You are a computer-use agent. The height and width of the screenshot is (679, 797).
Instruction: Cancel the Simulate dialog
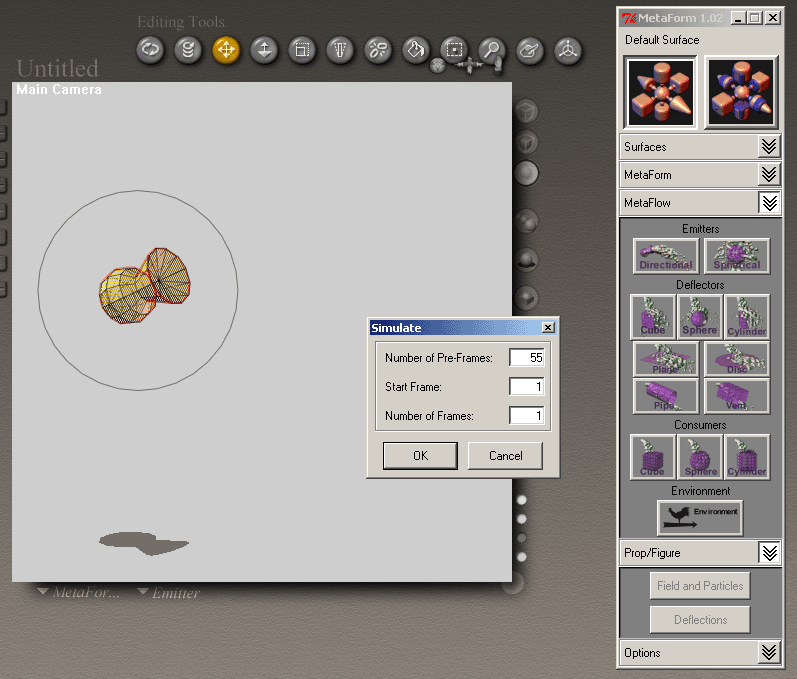(x=505, y=456)
